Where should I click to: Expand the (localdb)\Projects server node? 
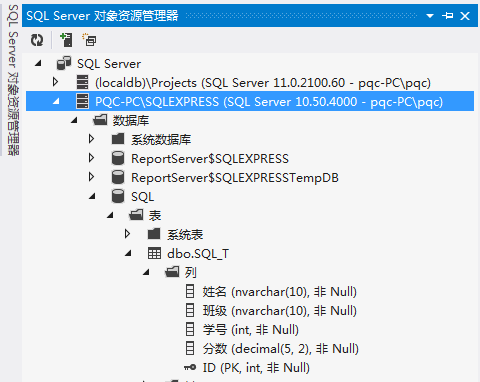[55, 82]
